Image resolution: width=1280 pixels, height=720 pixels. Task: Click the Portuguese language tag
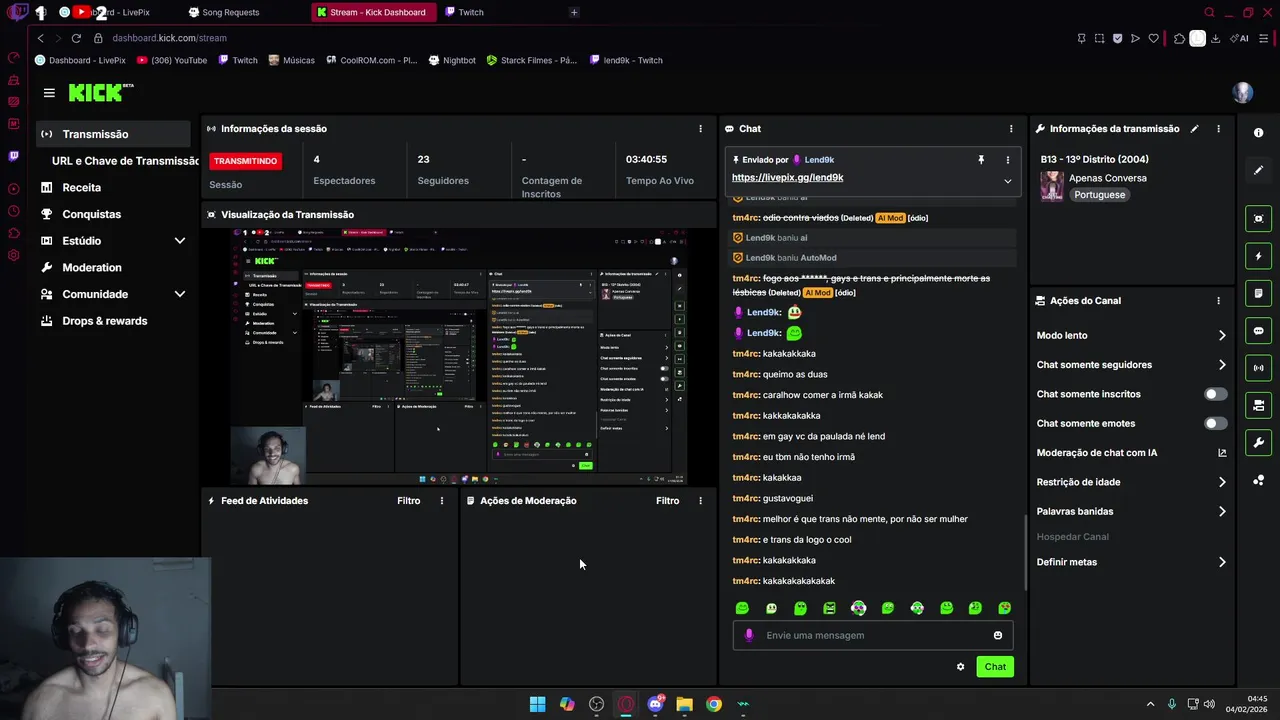tap(1099, 195)
